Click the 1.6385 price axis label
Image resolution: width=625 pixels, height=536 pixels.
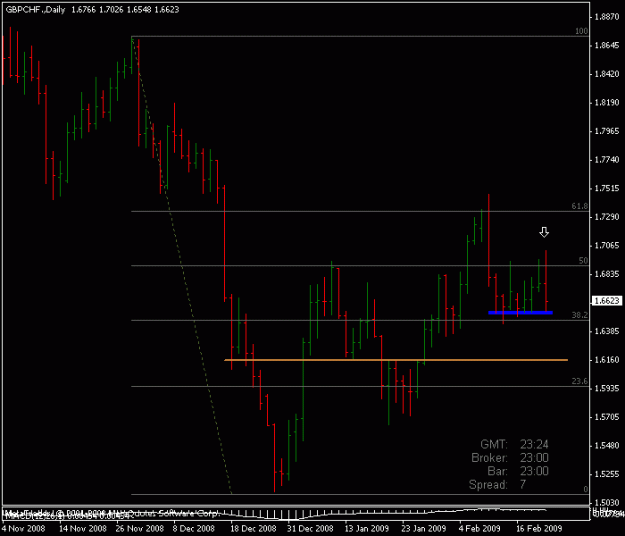607,331
